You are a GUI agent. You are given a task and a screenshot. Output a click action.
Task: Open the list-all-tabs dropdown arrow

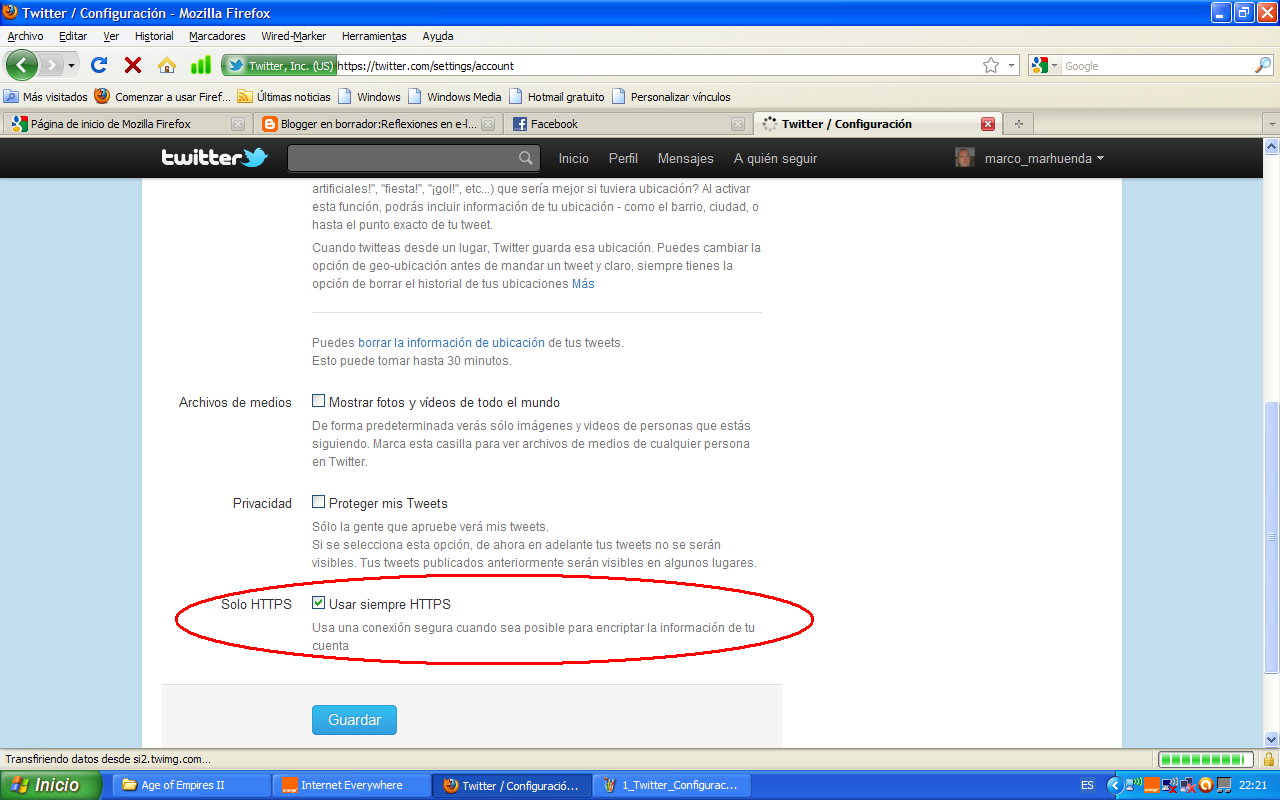(x=1271, y=124)
